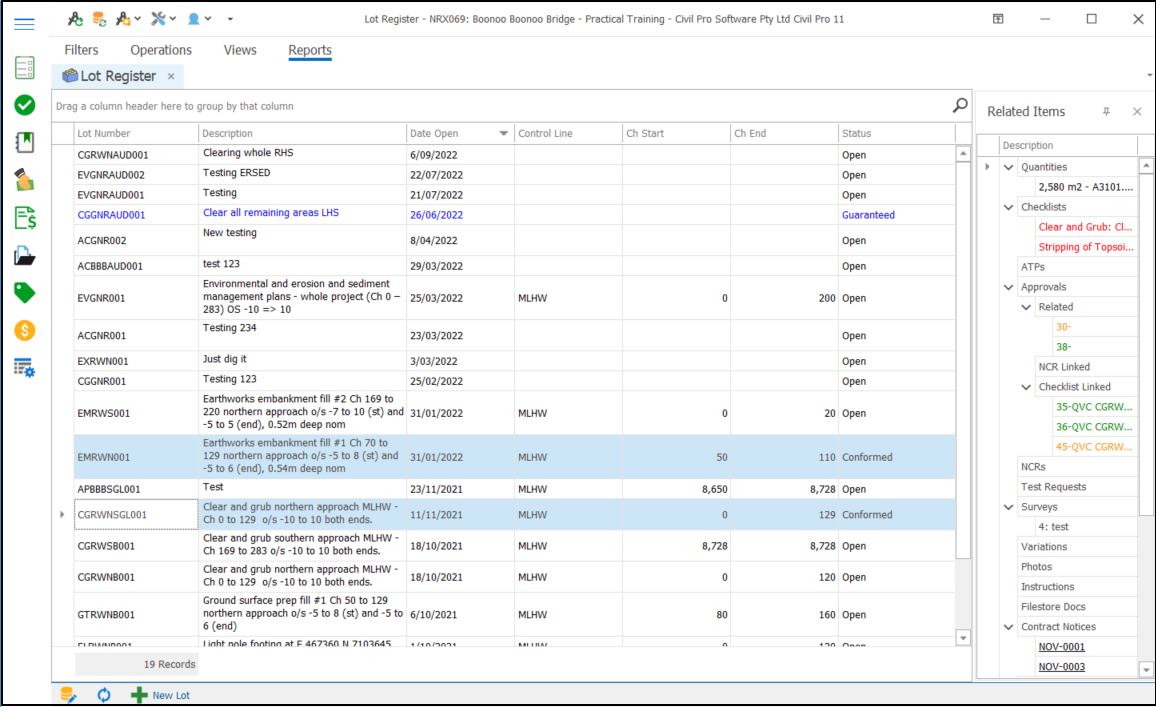Collapse the Quantities group in Related Items
1156x707 pixels.
[x=1008, y=166]
